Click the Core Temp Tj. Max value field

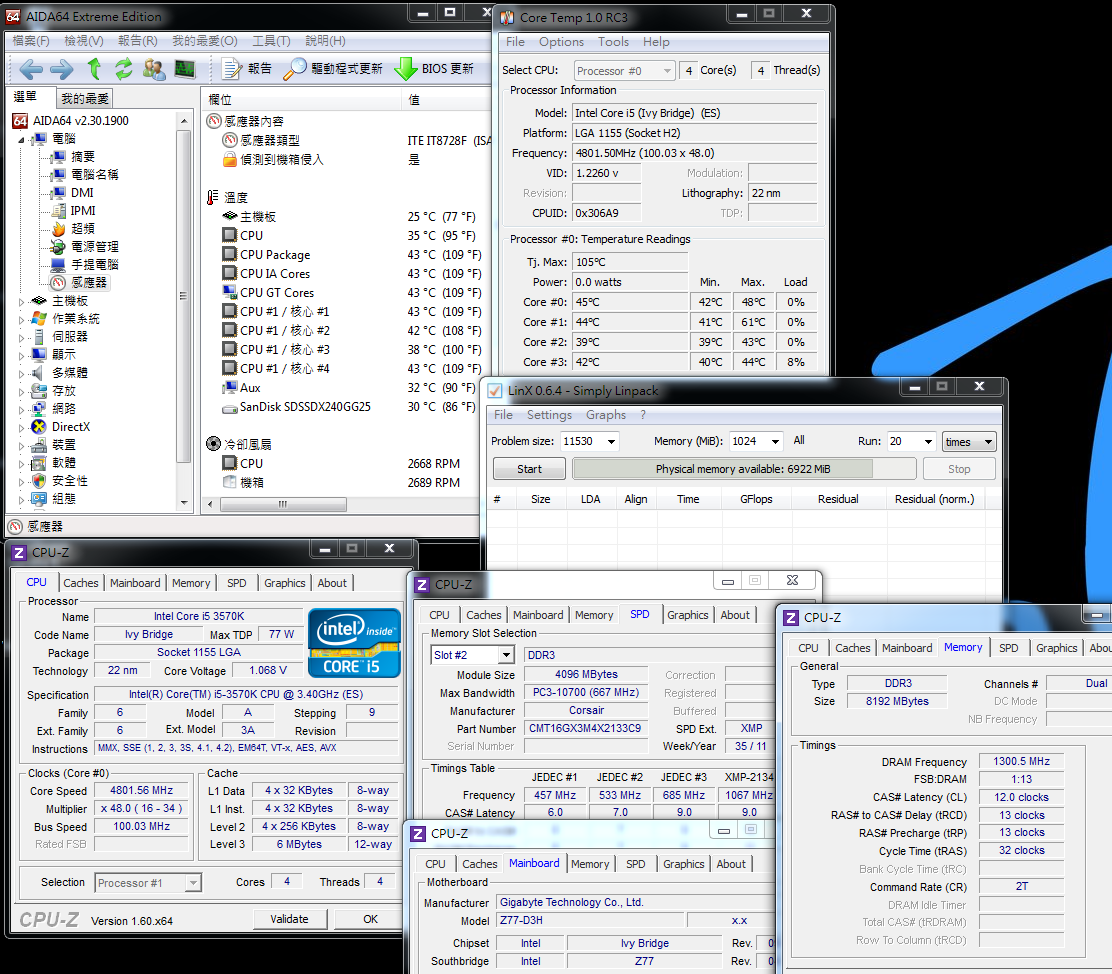pos(630,262)
